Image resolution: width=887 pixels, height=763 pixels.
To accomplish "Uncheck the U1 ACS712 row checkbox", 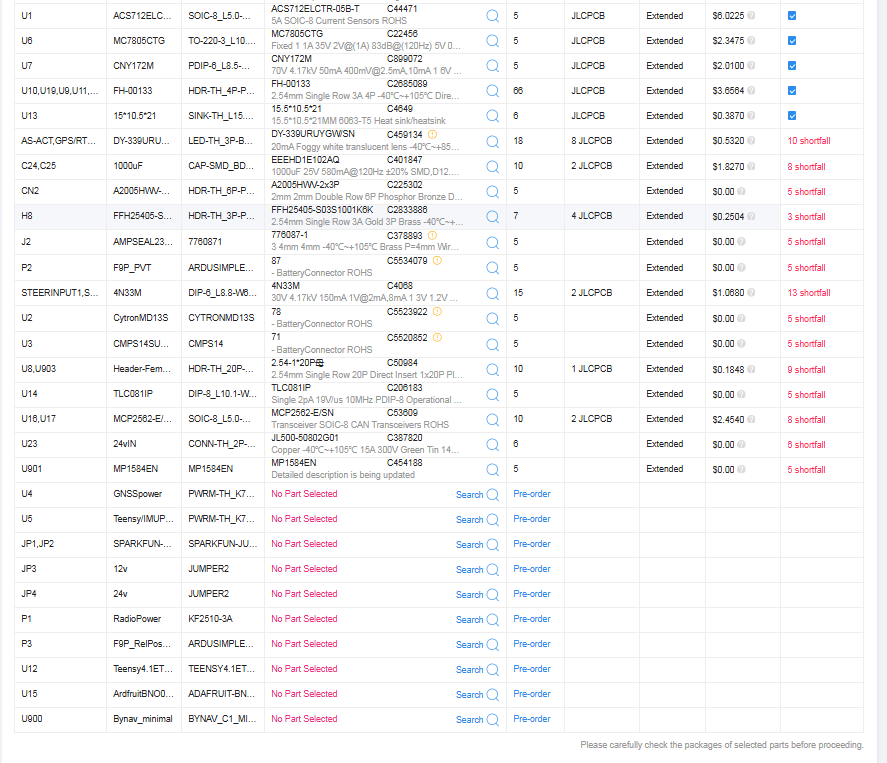I will (x=792, y=16).
